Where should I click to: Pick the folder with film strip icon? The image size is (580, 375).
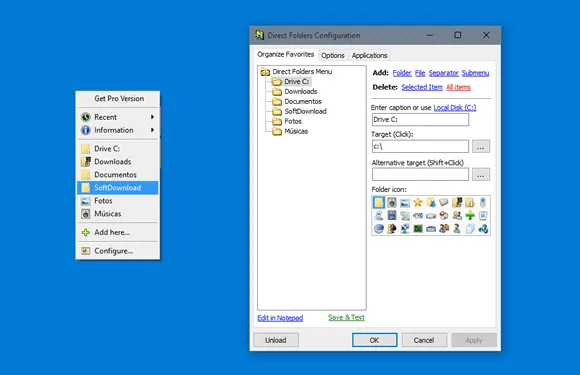coord(457,202)
